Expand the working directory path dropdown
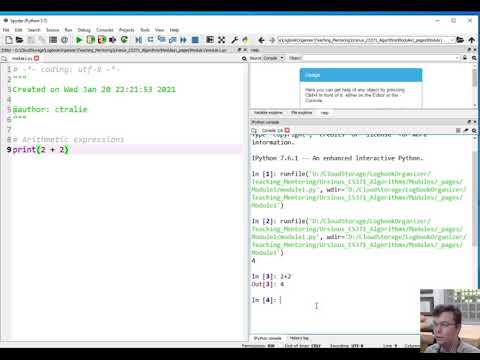The width and height of the screenshot is (480, 360). point(452,40)
